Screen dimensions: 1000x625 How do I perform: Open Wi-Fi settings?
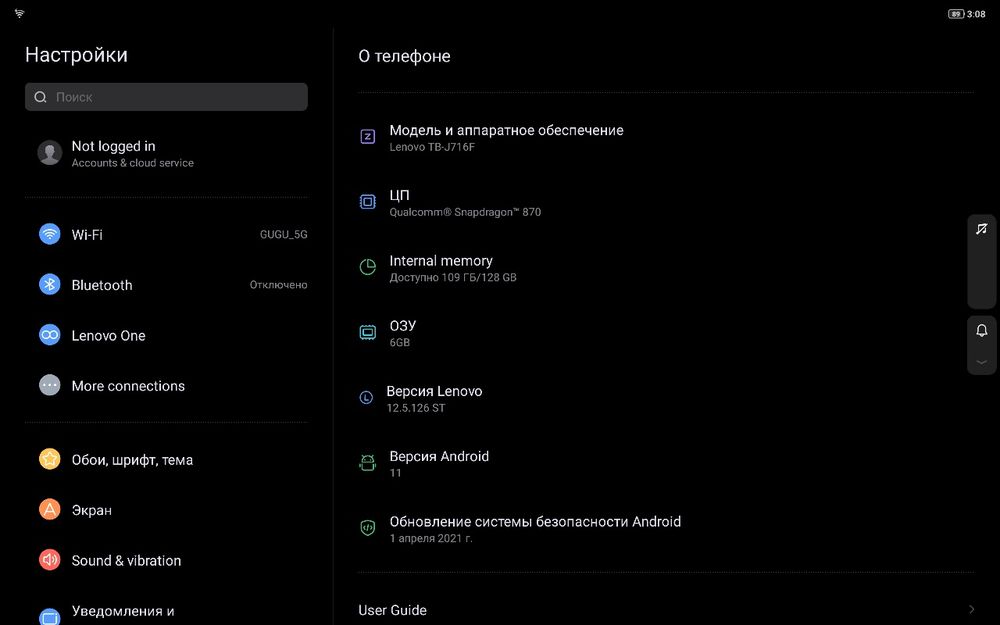(x=166, y=234)
